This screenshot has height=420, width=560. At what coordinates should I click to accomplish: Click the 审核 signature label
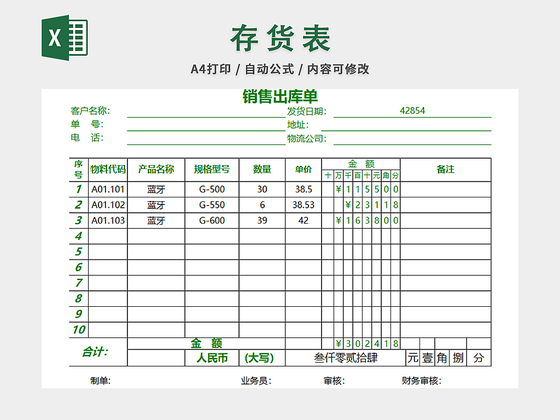pyautogui.click(x=334, y=381)
